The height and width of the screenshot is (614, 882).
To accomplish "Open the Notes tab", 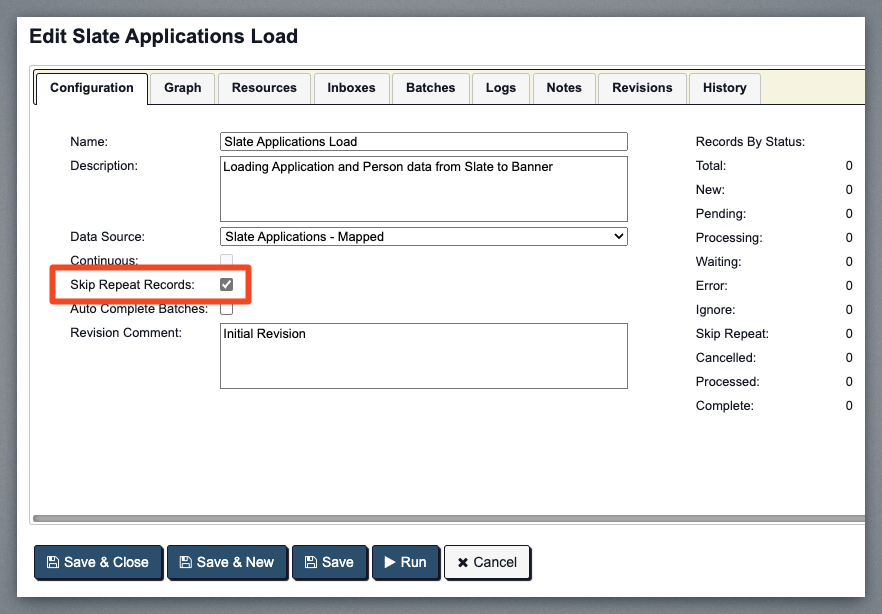I will pos(564,88).
